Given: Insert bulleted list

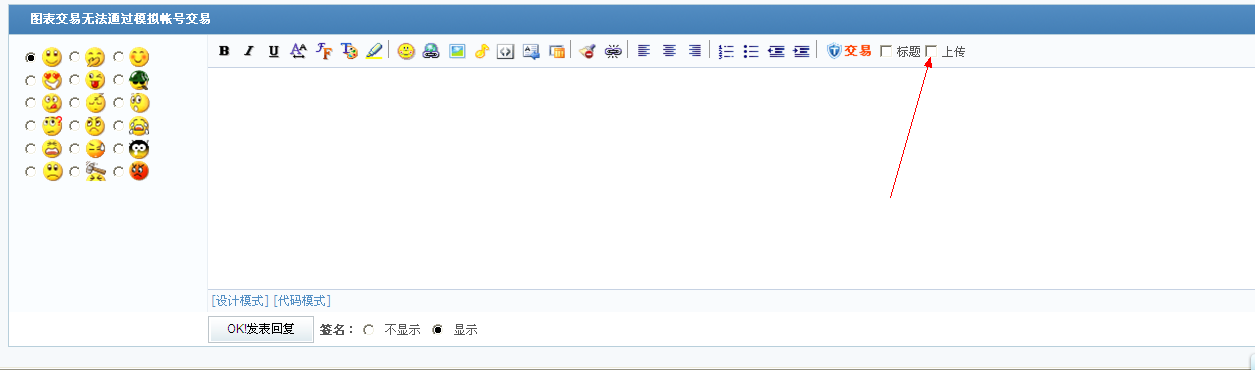Looking at the screenshot, I should [x=751, y=51].
